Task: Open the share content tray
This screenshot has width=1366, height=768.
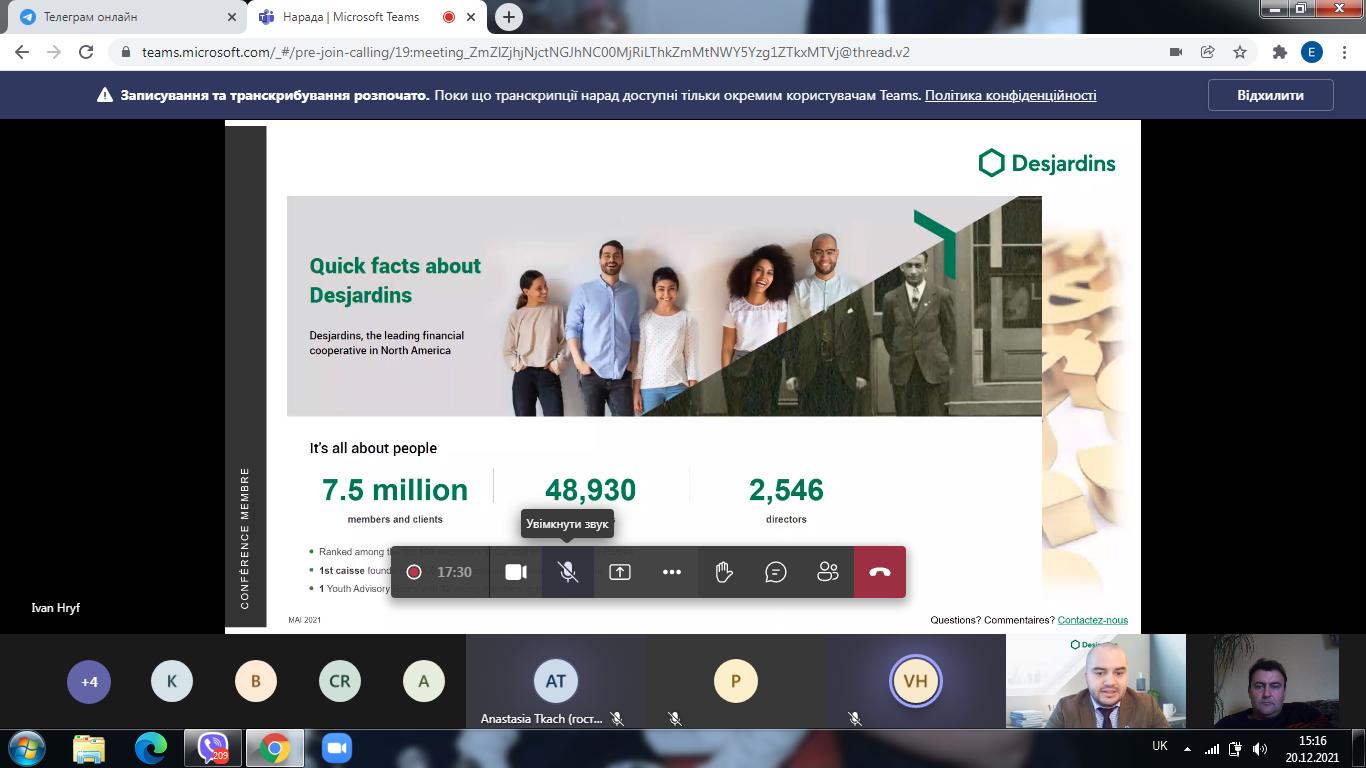Action: [620, 572]
